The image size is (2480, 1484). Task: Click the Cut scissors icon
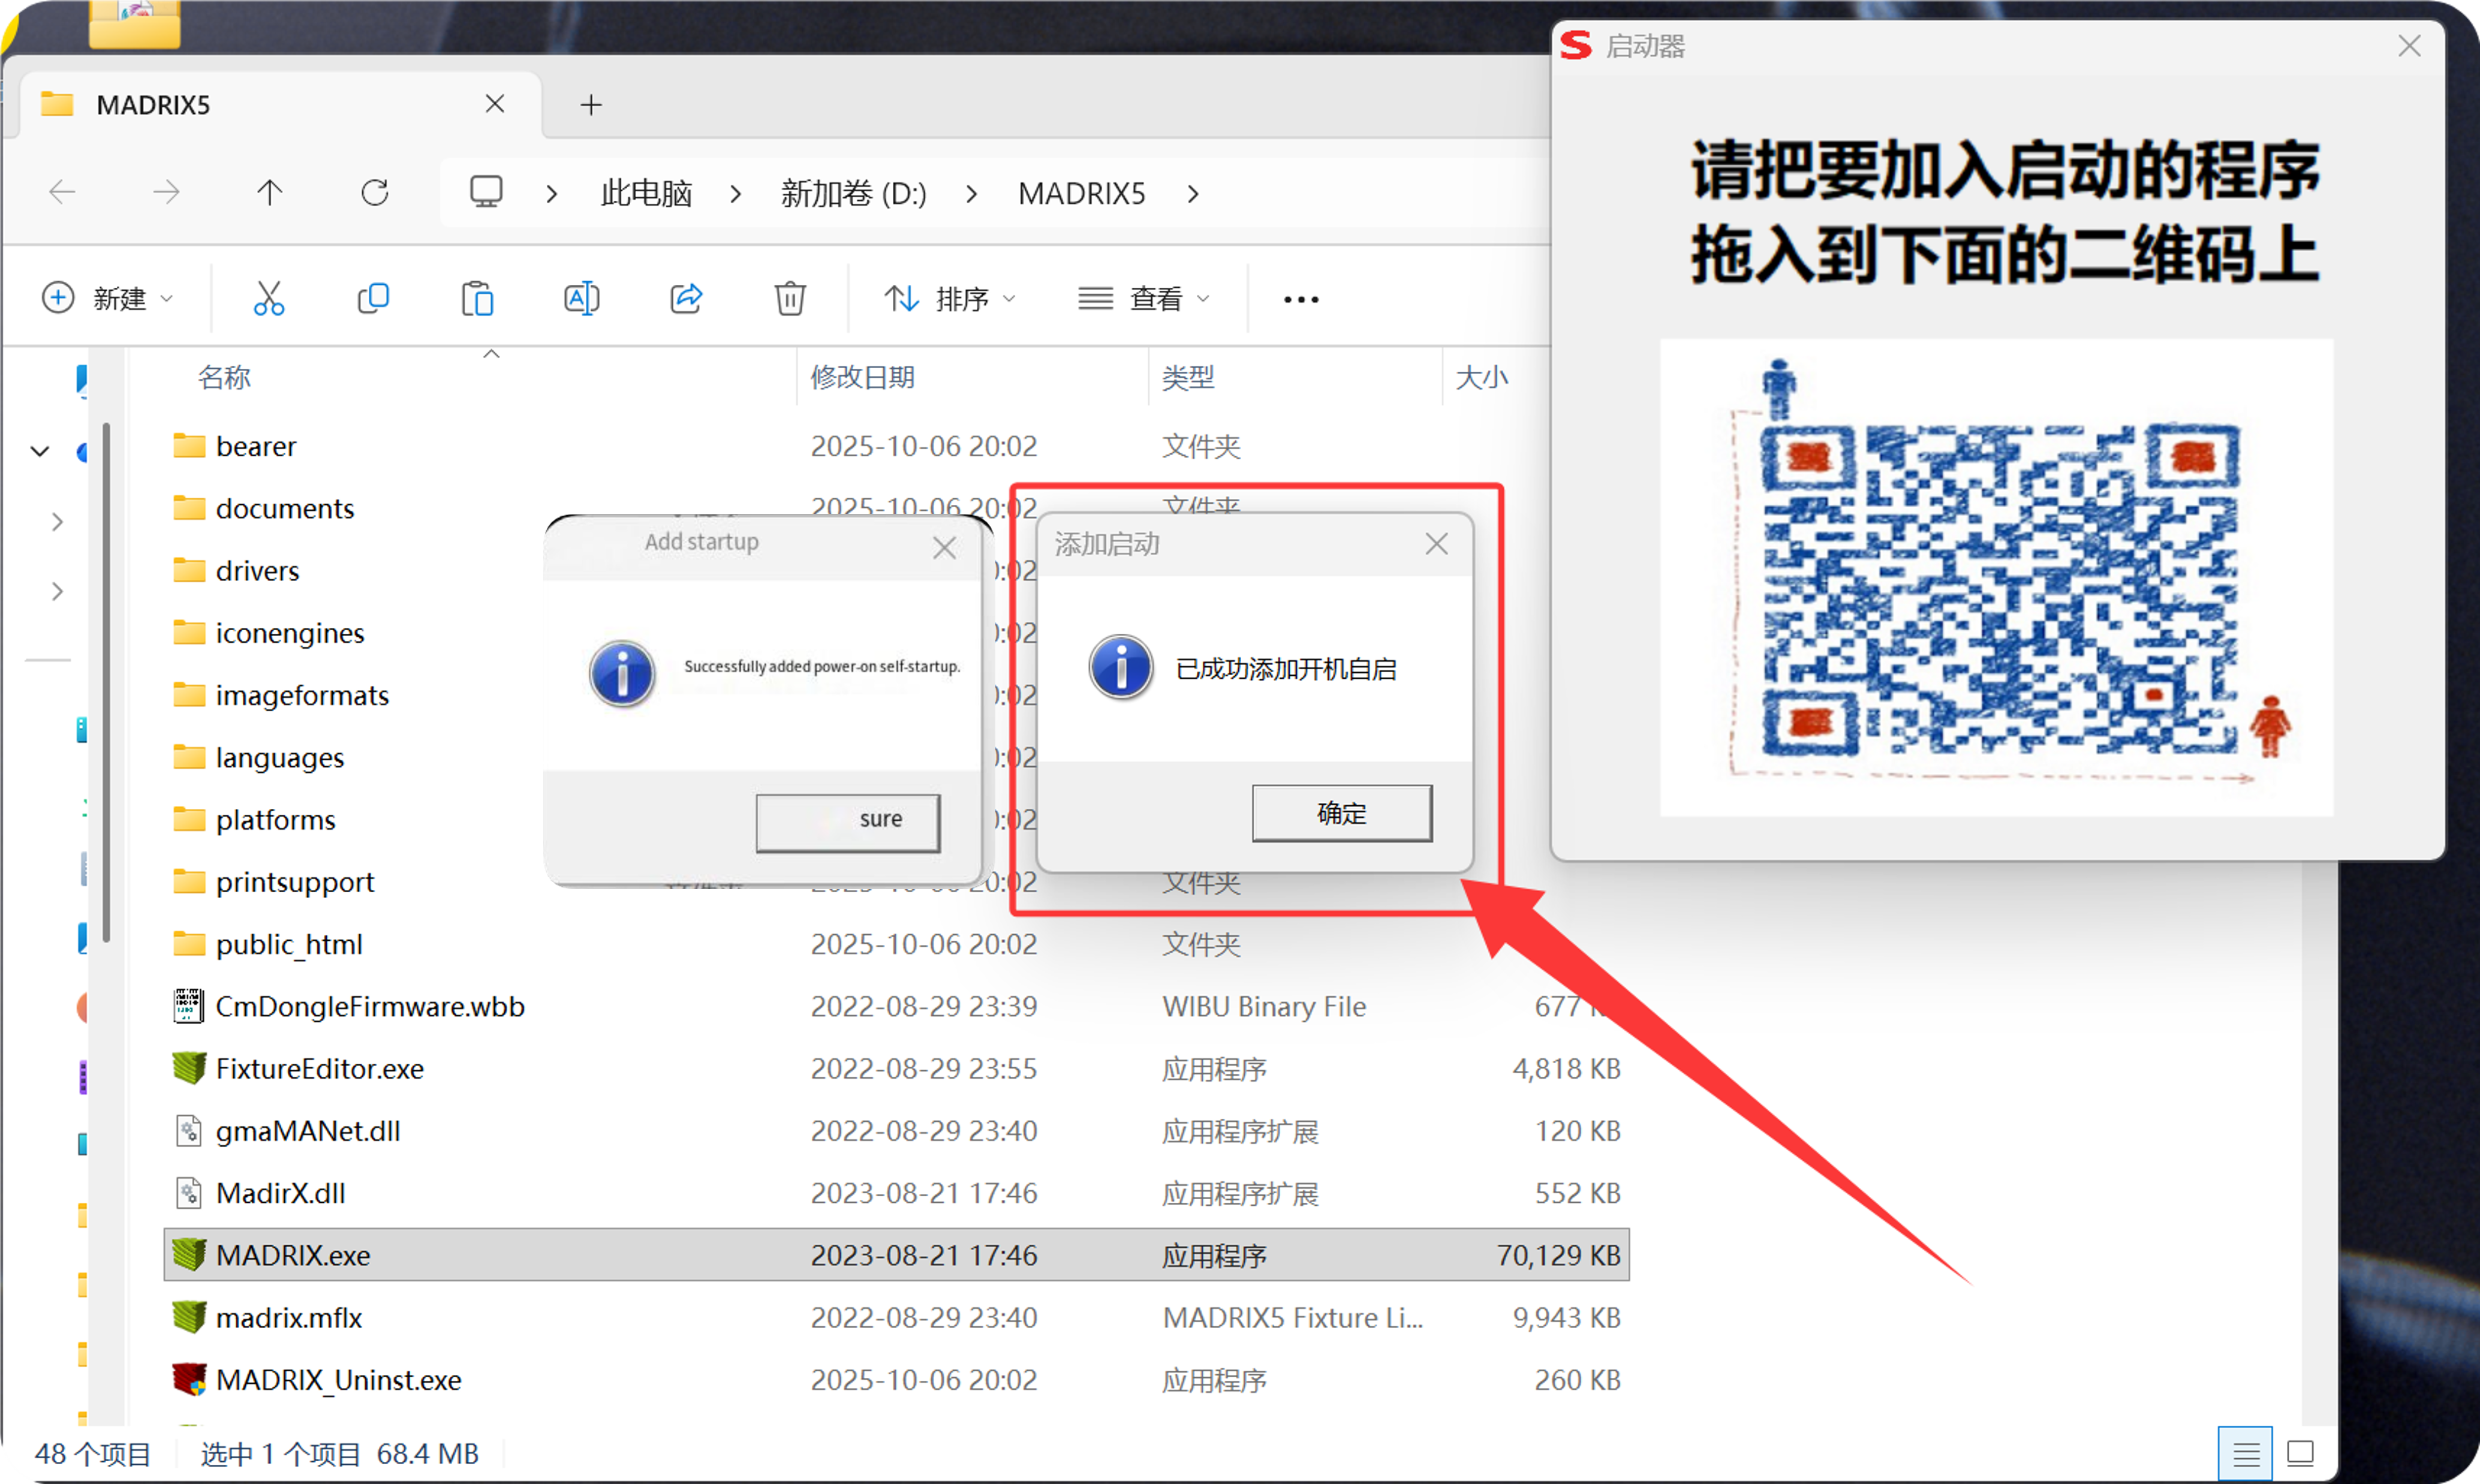tap(269, 298)
